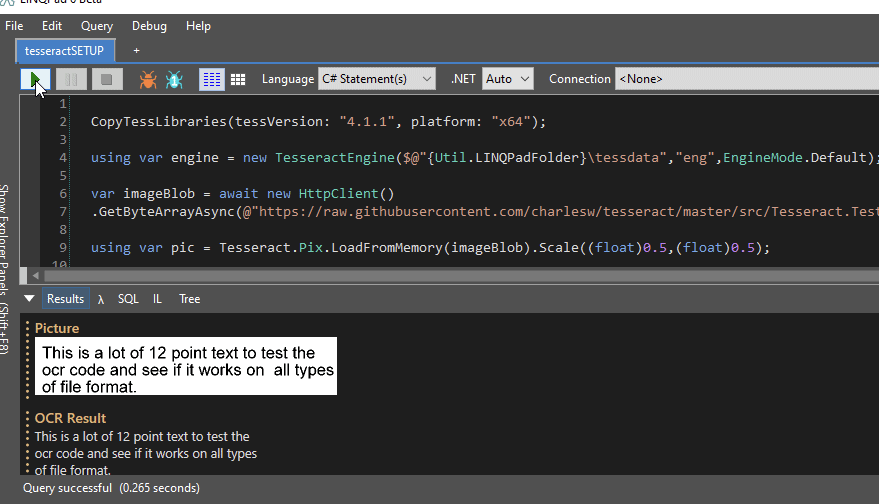Switch to the lambda results tab

click(101, 299)
